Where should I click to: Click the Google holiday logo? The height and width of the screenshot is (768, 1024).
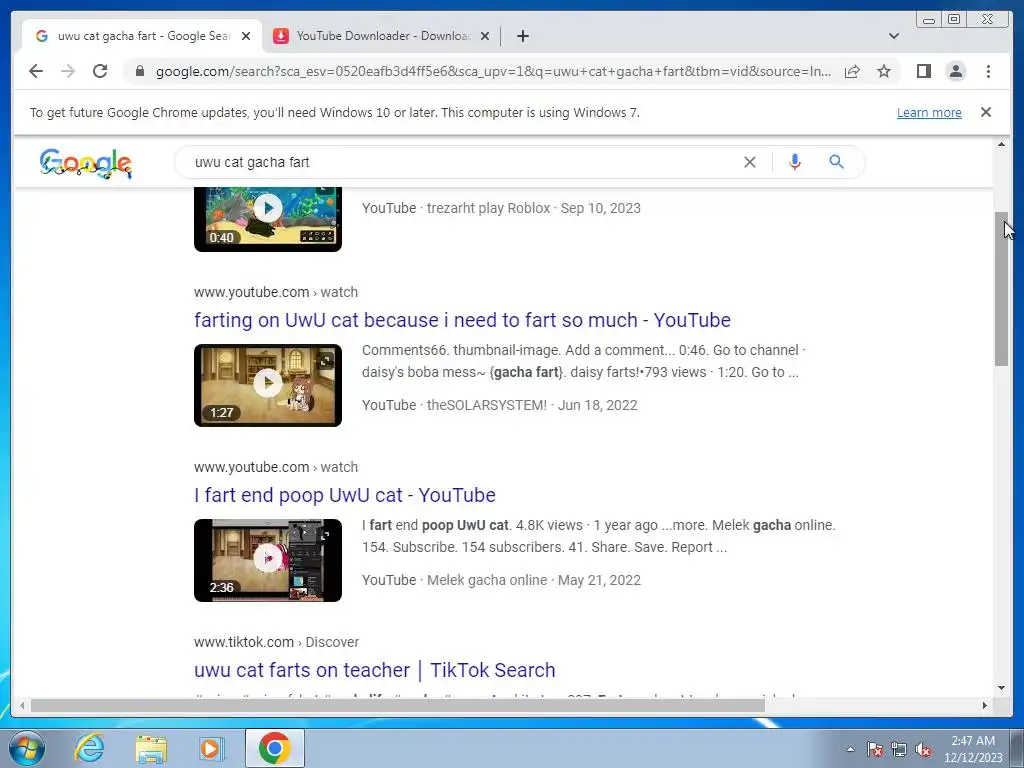86,163
